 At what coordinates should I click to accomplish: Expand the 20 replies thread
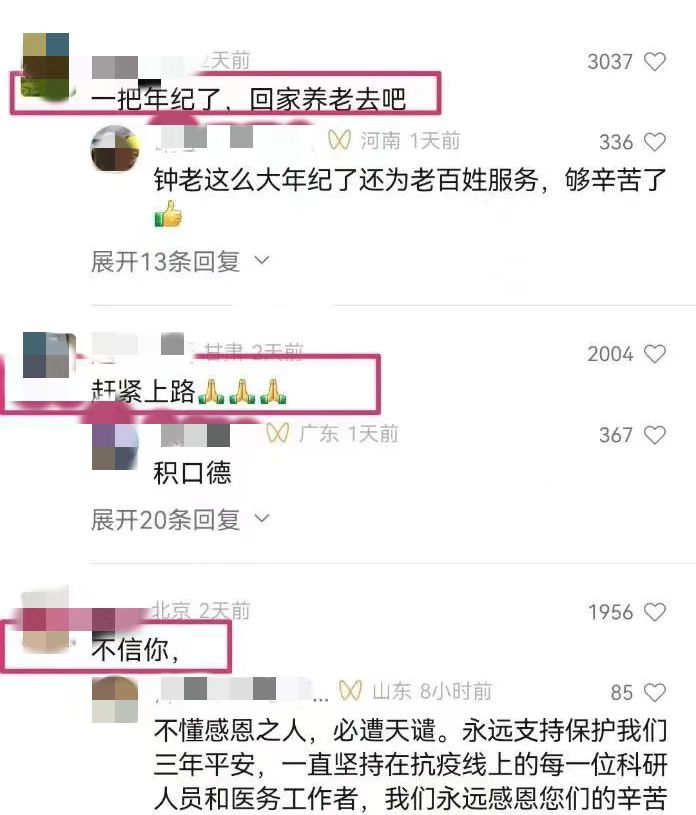[x=180, y=519]
